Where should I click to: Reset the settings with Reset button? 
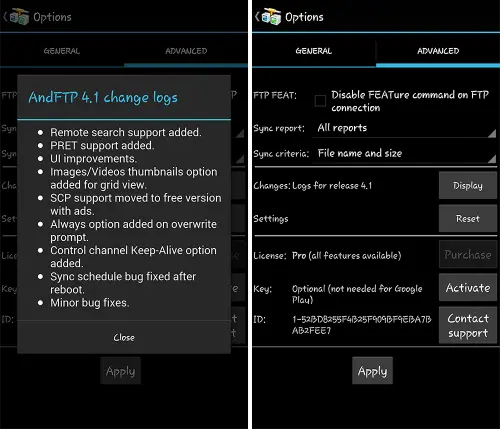pyautogui.click(x=468, y=219)
